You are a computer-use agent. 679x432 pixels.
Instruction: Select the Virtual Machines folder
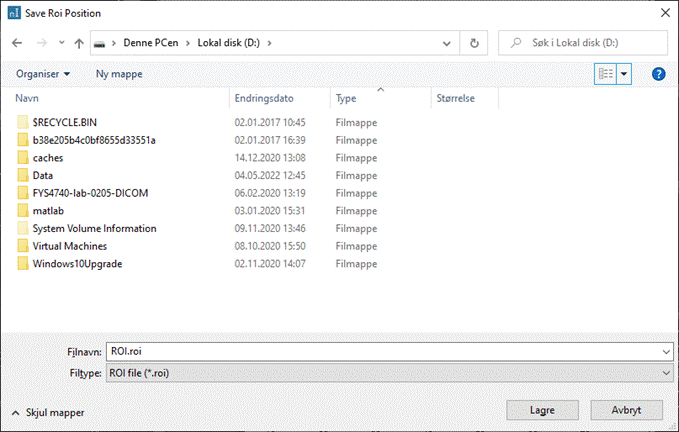(x=69, y=246)
